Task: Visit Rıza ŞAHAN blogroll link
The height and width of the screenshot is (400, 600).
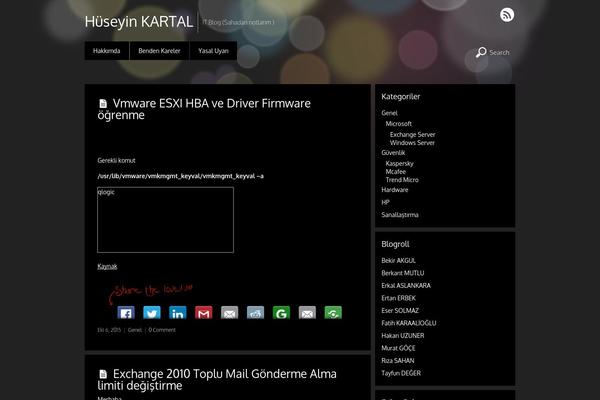Action: (398, 361)
